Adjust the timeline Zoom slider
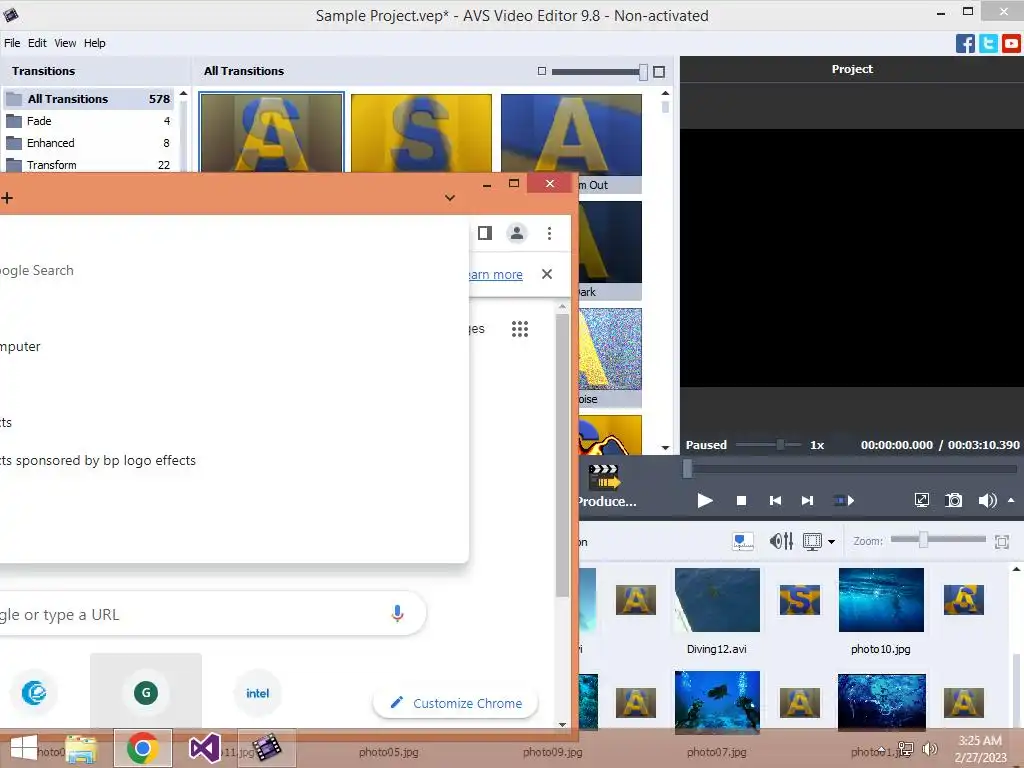Viewport: 1024px width, 768px height. coord(923,539)
